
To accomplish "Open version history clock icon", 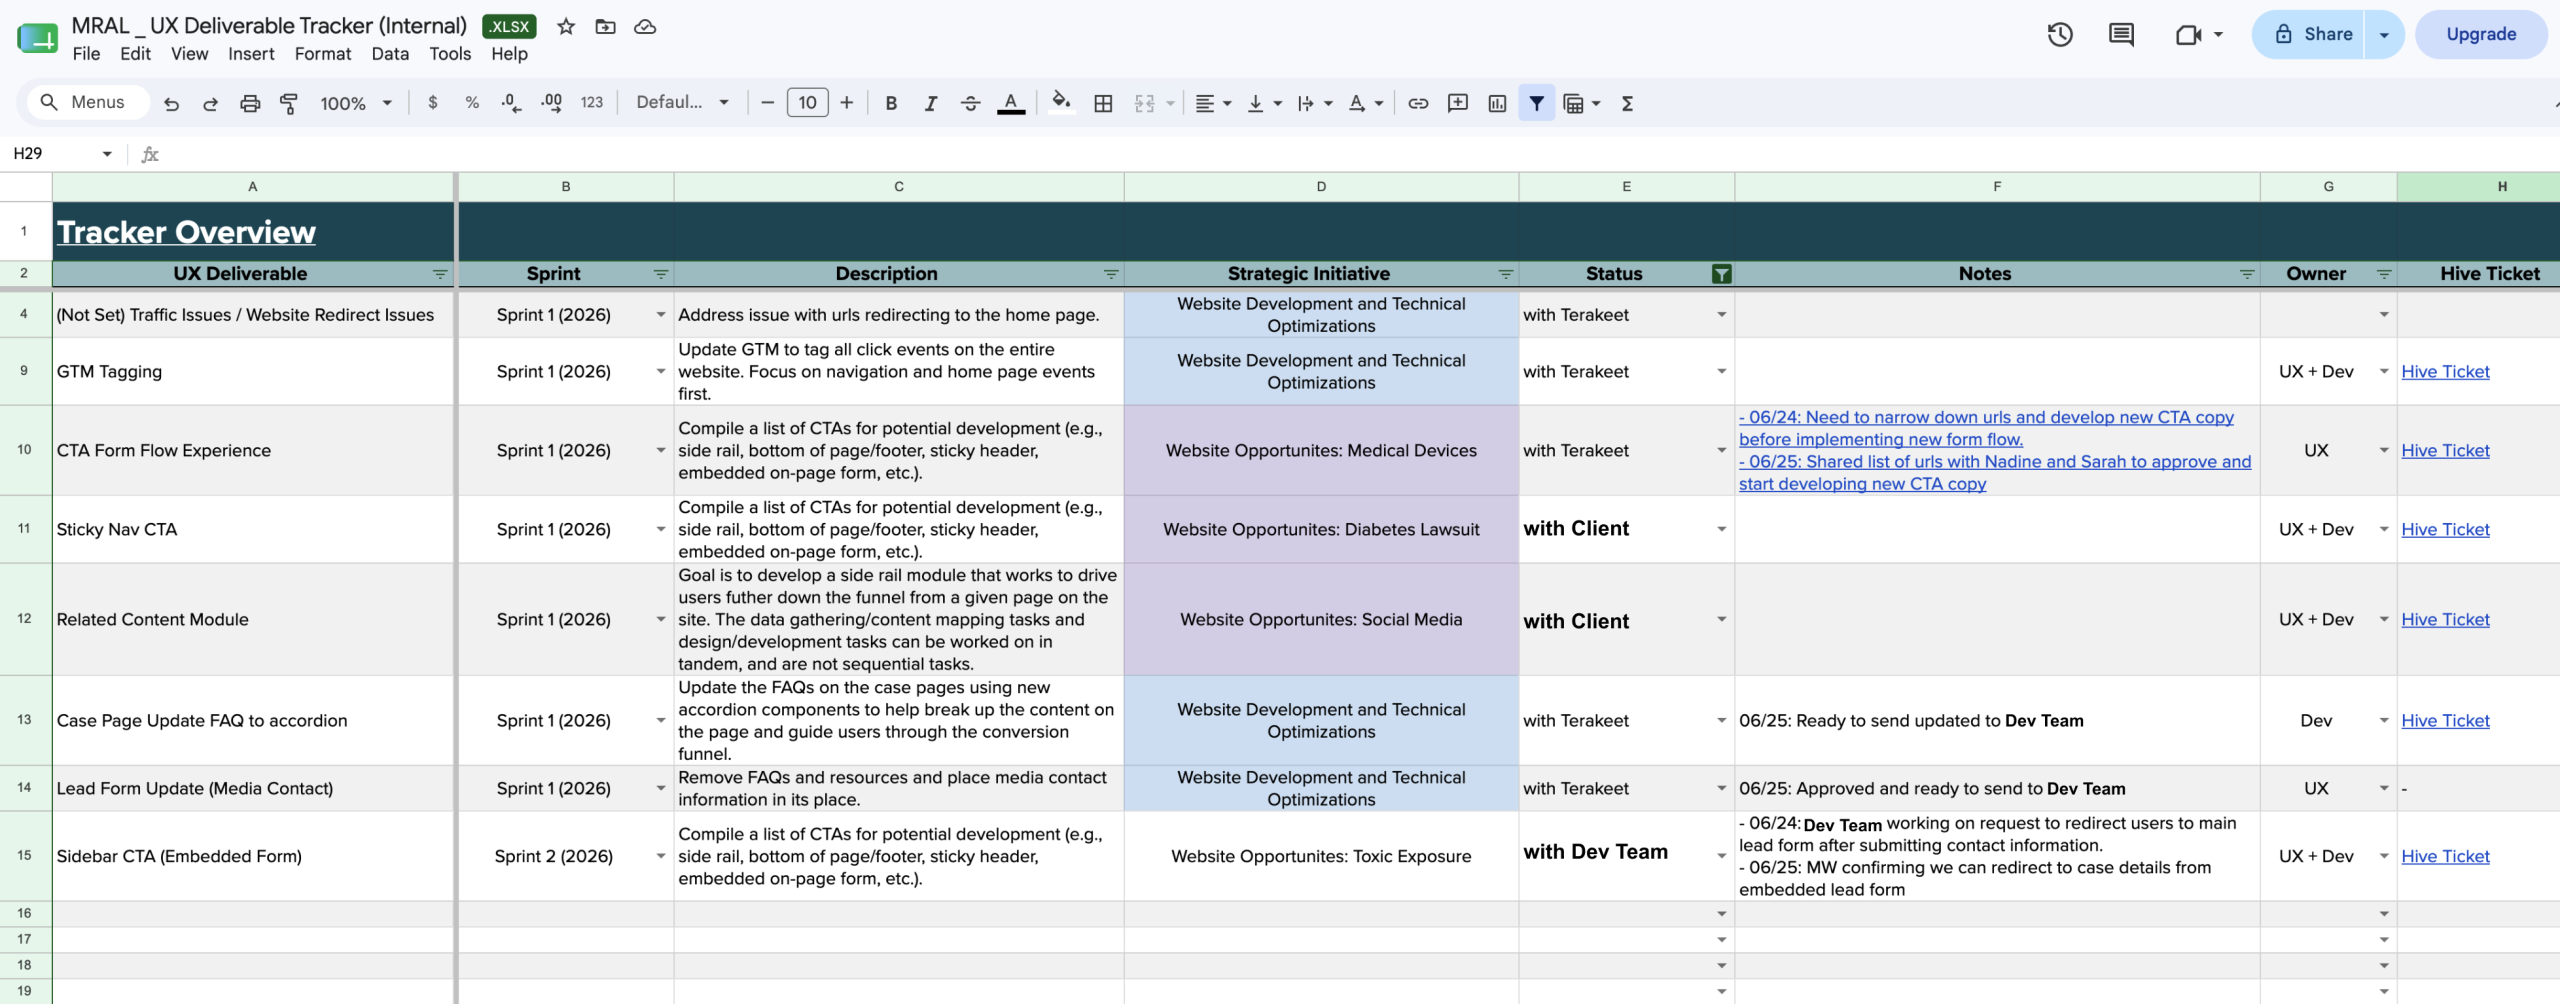I will (x=2060, y=35).
